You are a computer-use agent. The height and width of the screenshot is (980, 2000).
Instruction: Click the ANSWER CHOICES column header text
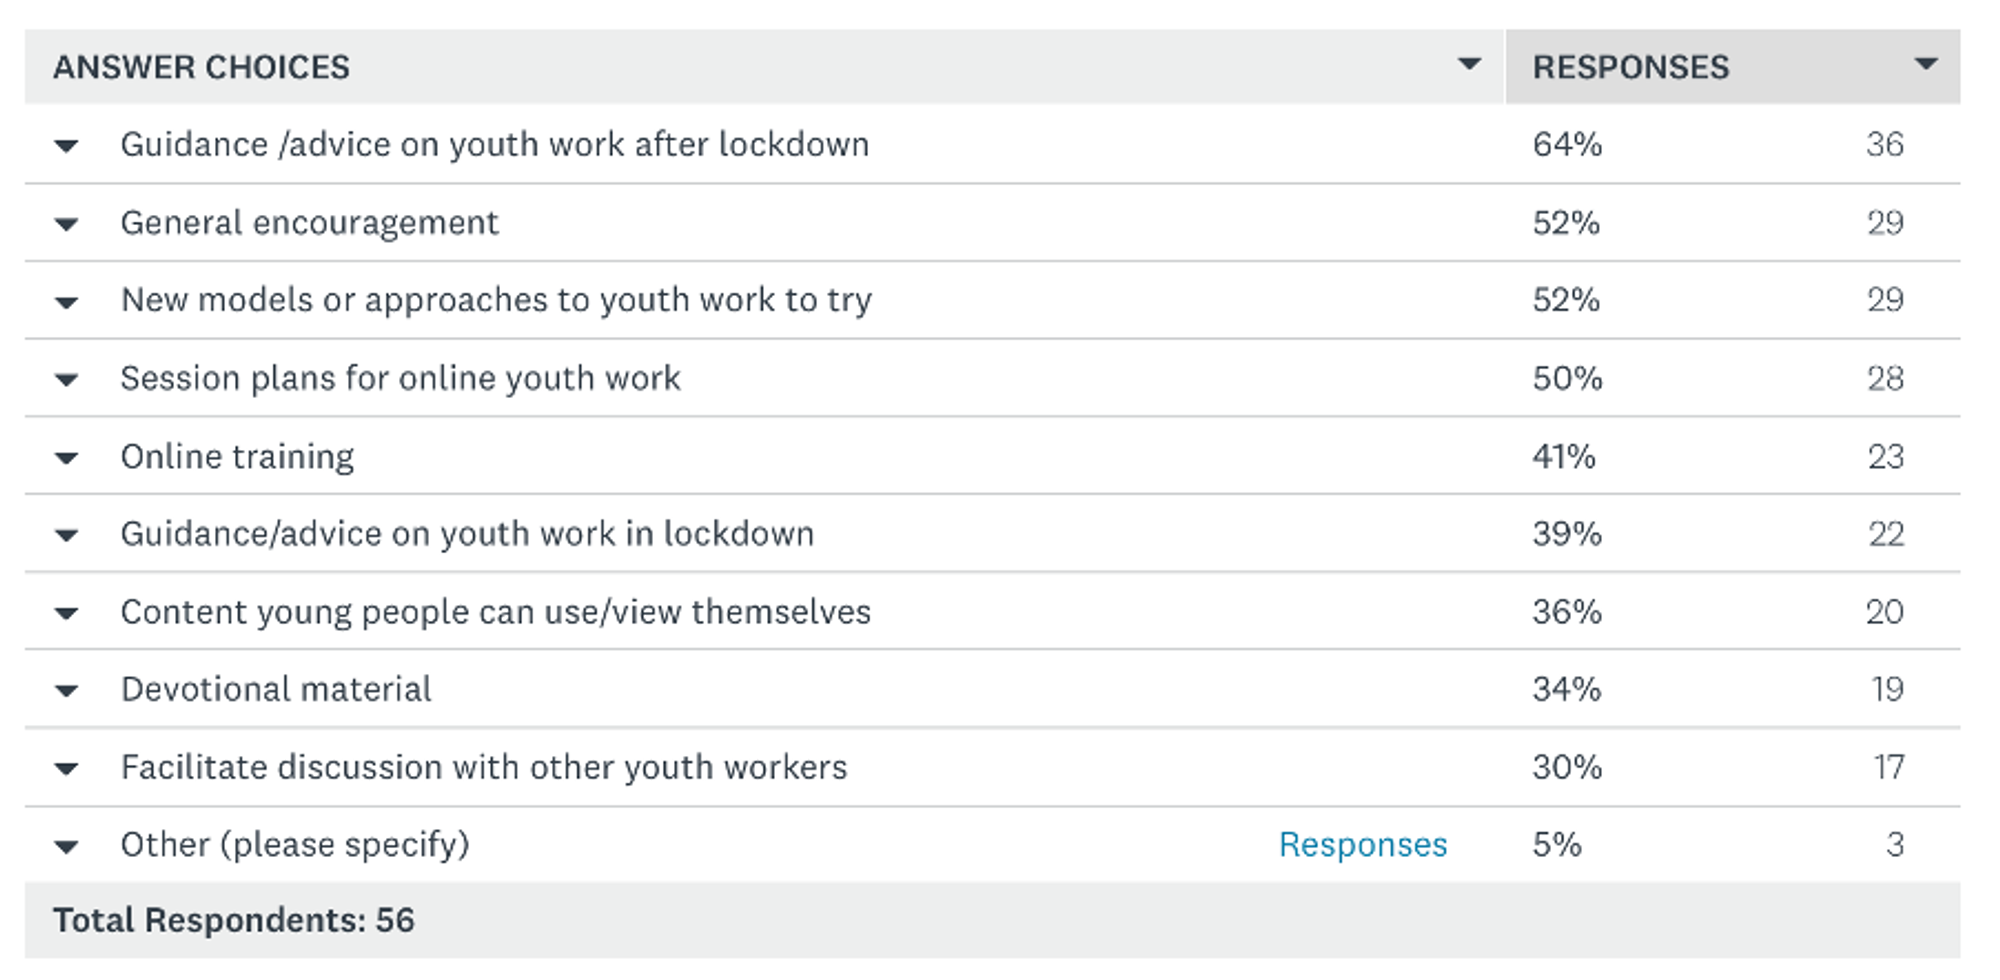coord(201,67)
